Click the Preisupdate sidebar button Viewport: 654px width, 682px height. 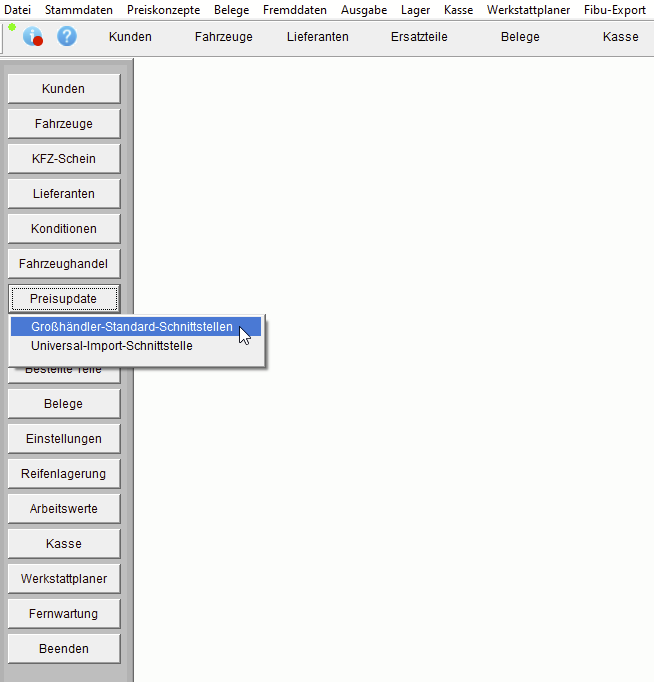64,299
